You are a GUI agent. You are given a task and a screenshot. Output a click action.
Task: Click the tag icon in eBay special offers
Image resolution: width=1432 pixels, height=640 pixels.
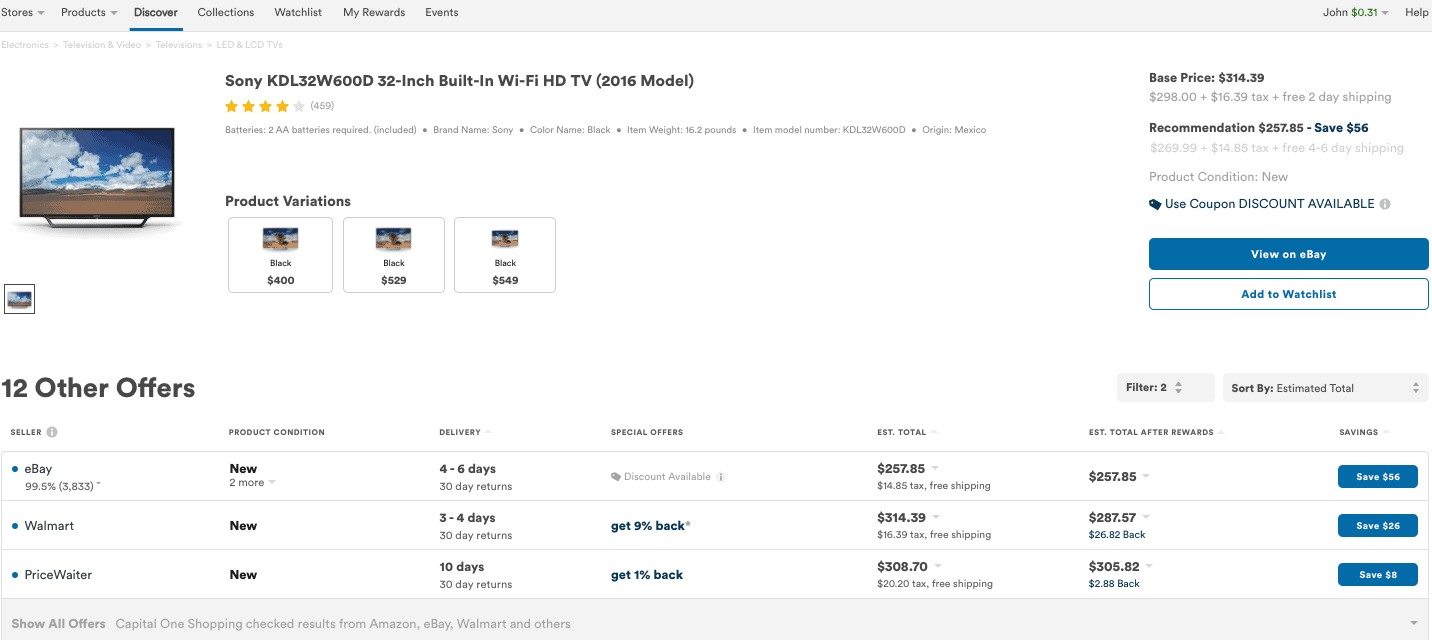click(616, 477)
